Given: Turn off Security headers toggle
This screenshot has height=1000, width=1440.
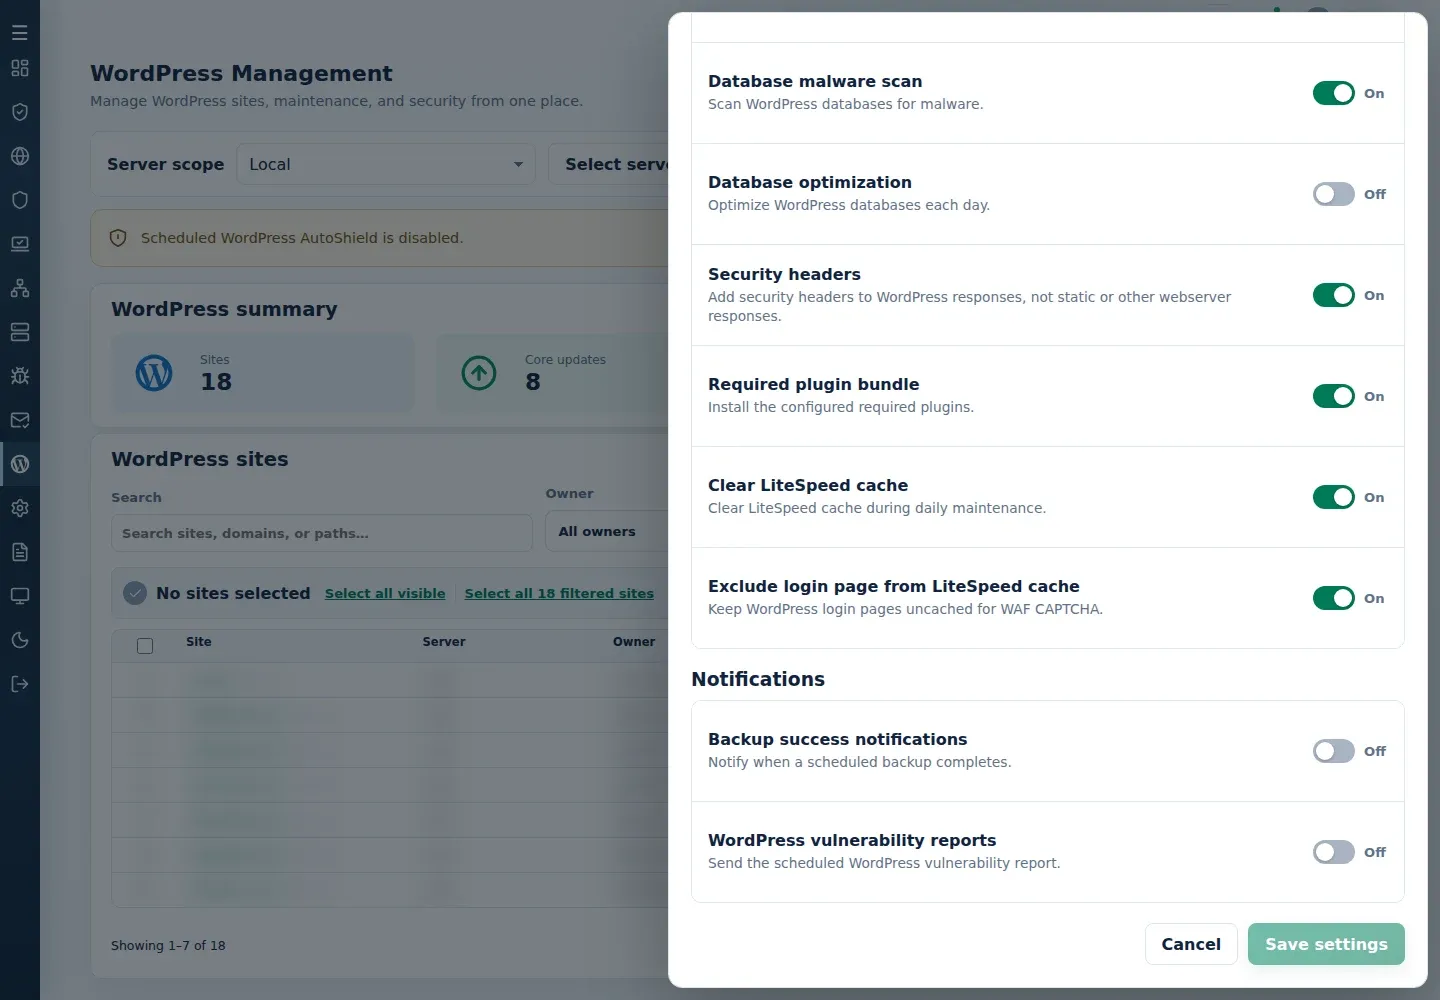Looking at the screenshot, I should pos(1334,295).
